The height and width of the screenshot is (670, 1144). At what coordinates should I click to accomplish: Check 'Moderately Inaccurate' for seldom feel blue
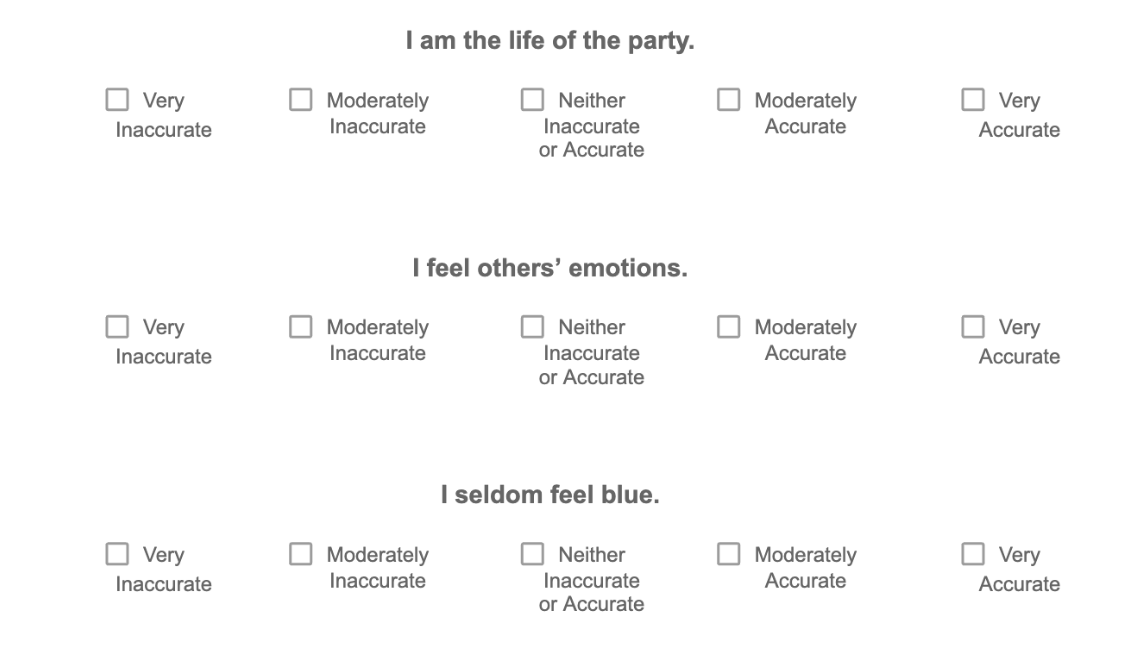(x=301, y=554)
